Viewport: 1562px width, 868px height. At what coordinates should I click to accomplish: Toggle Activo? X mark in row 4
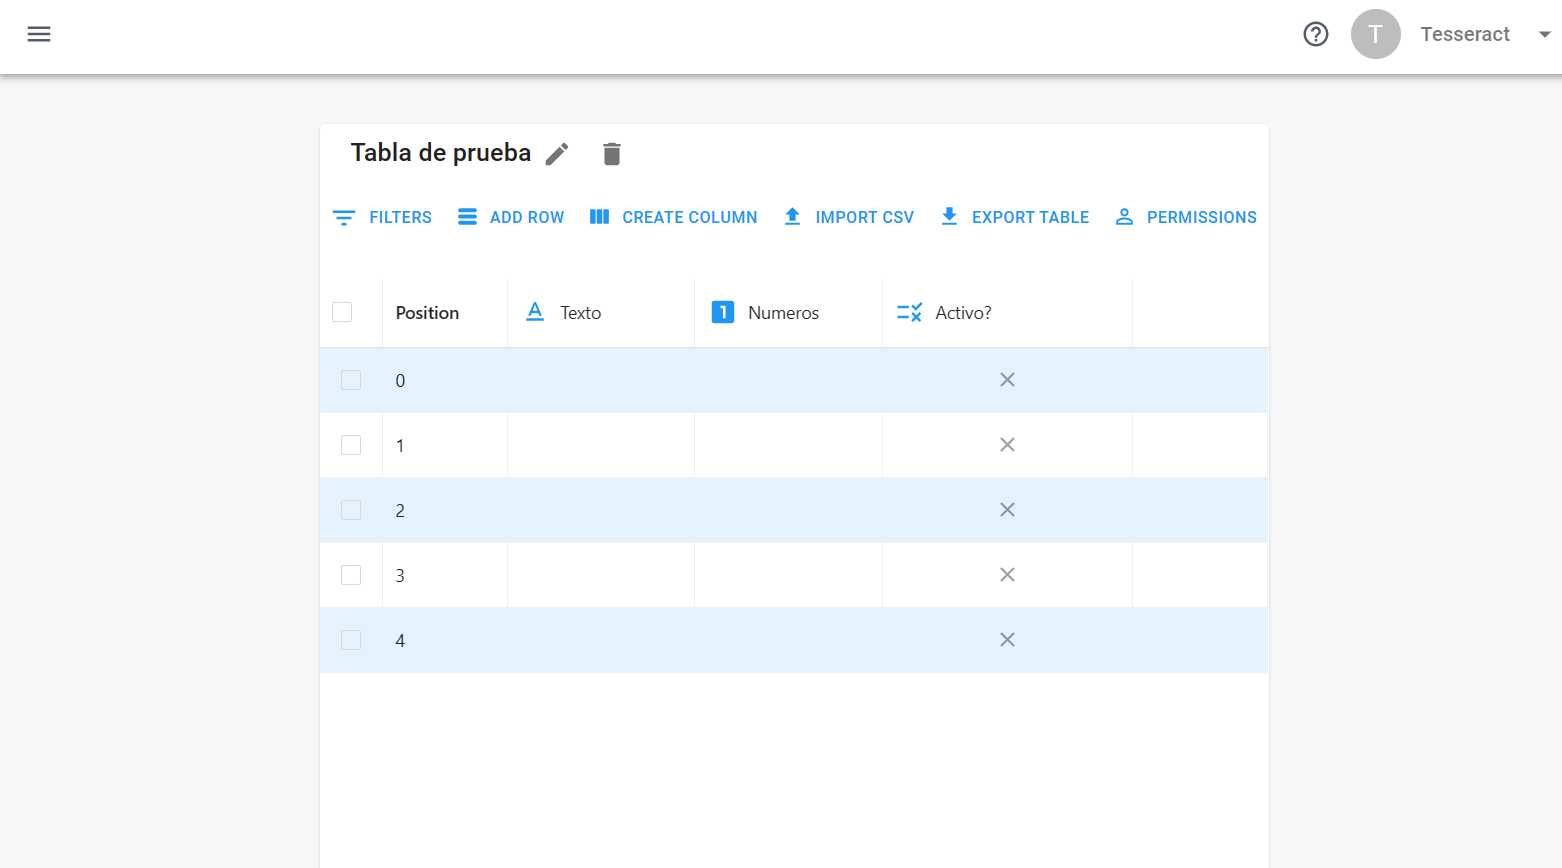[x=1007, y=640]
